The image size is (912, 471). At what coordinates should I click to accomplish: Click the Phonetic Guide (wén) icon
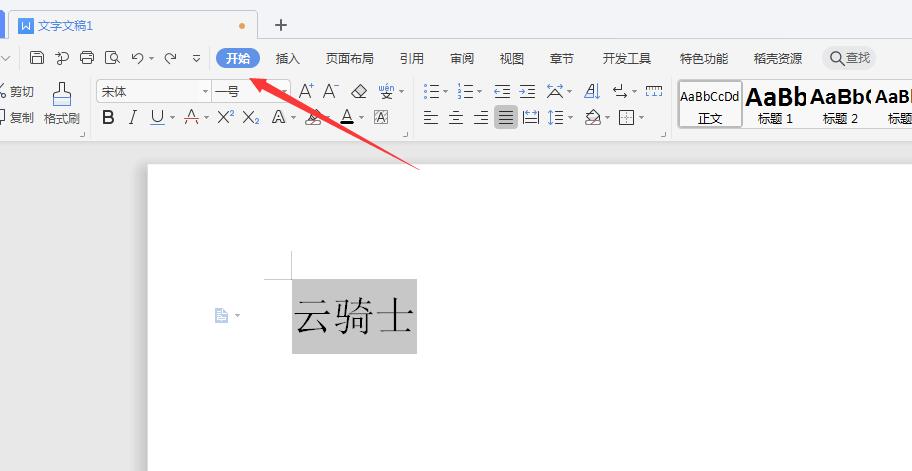(x=386, y=91)
